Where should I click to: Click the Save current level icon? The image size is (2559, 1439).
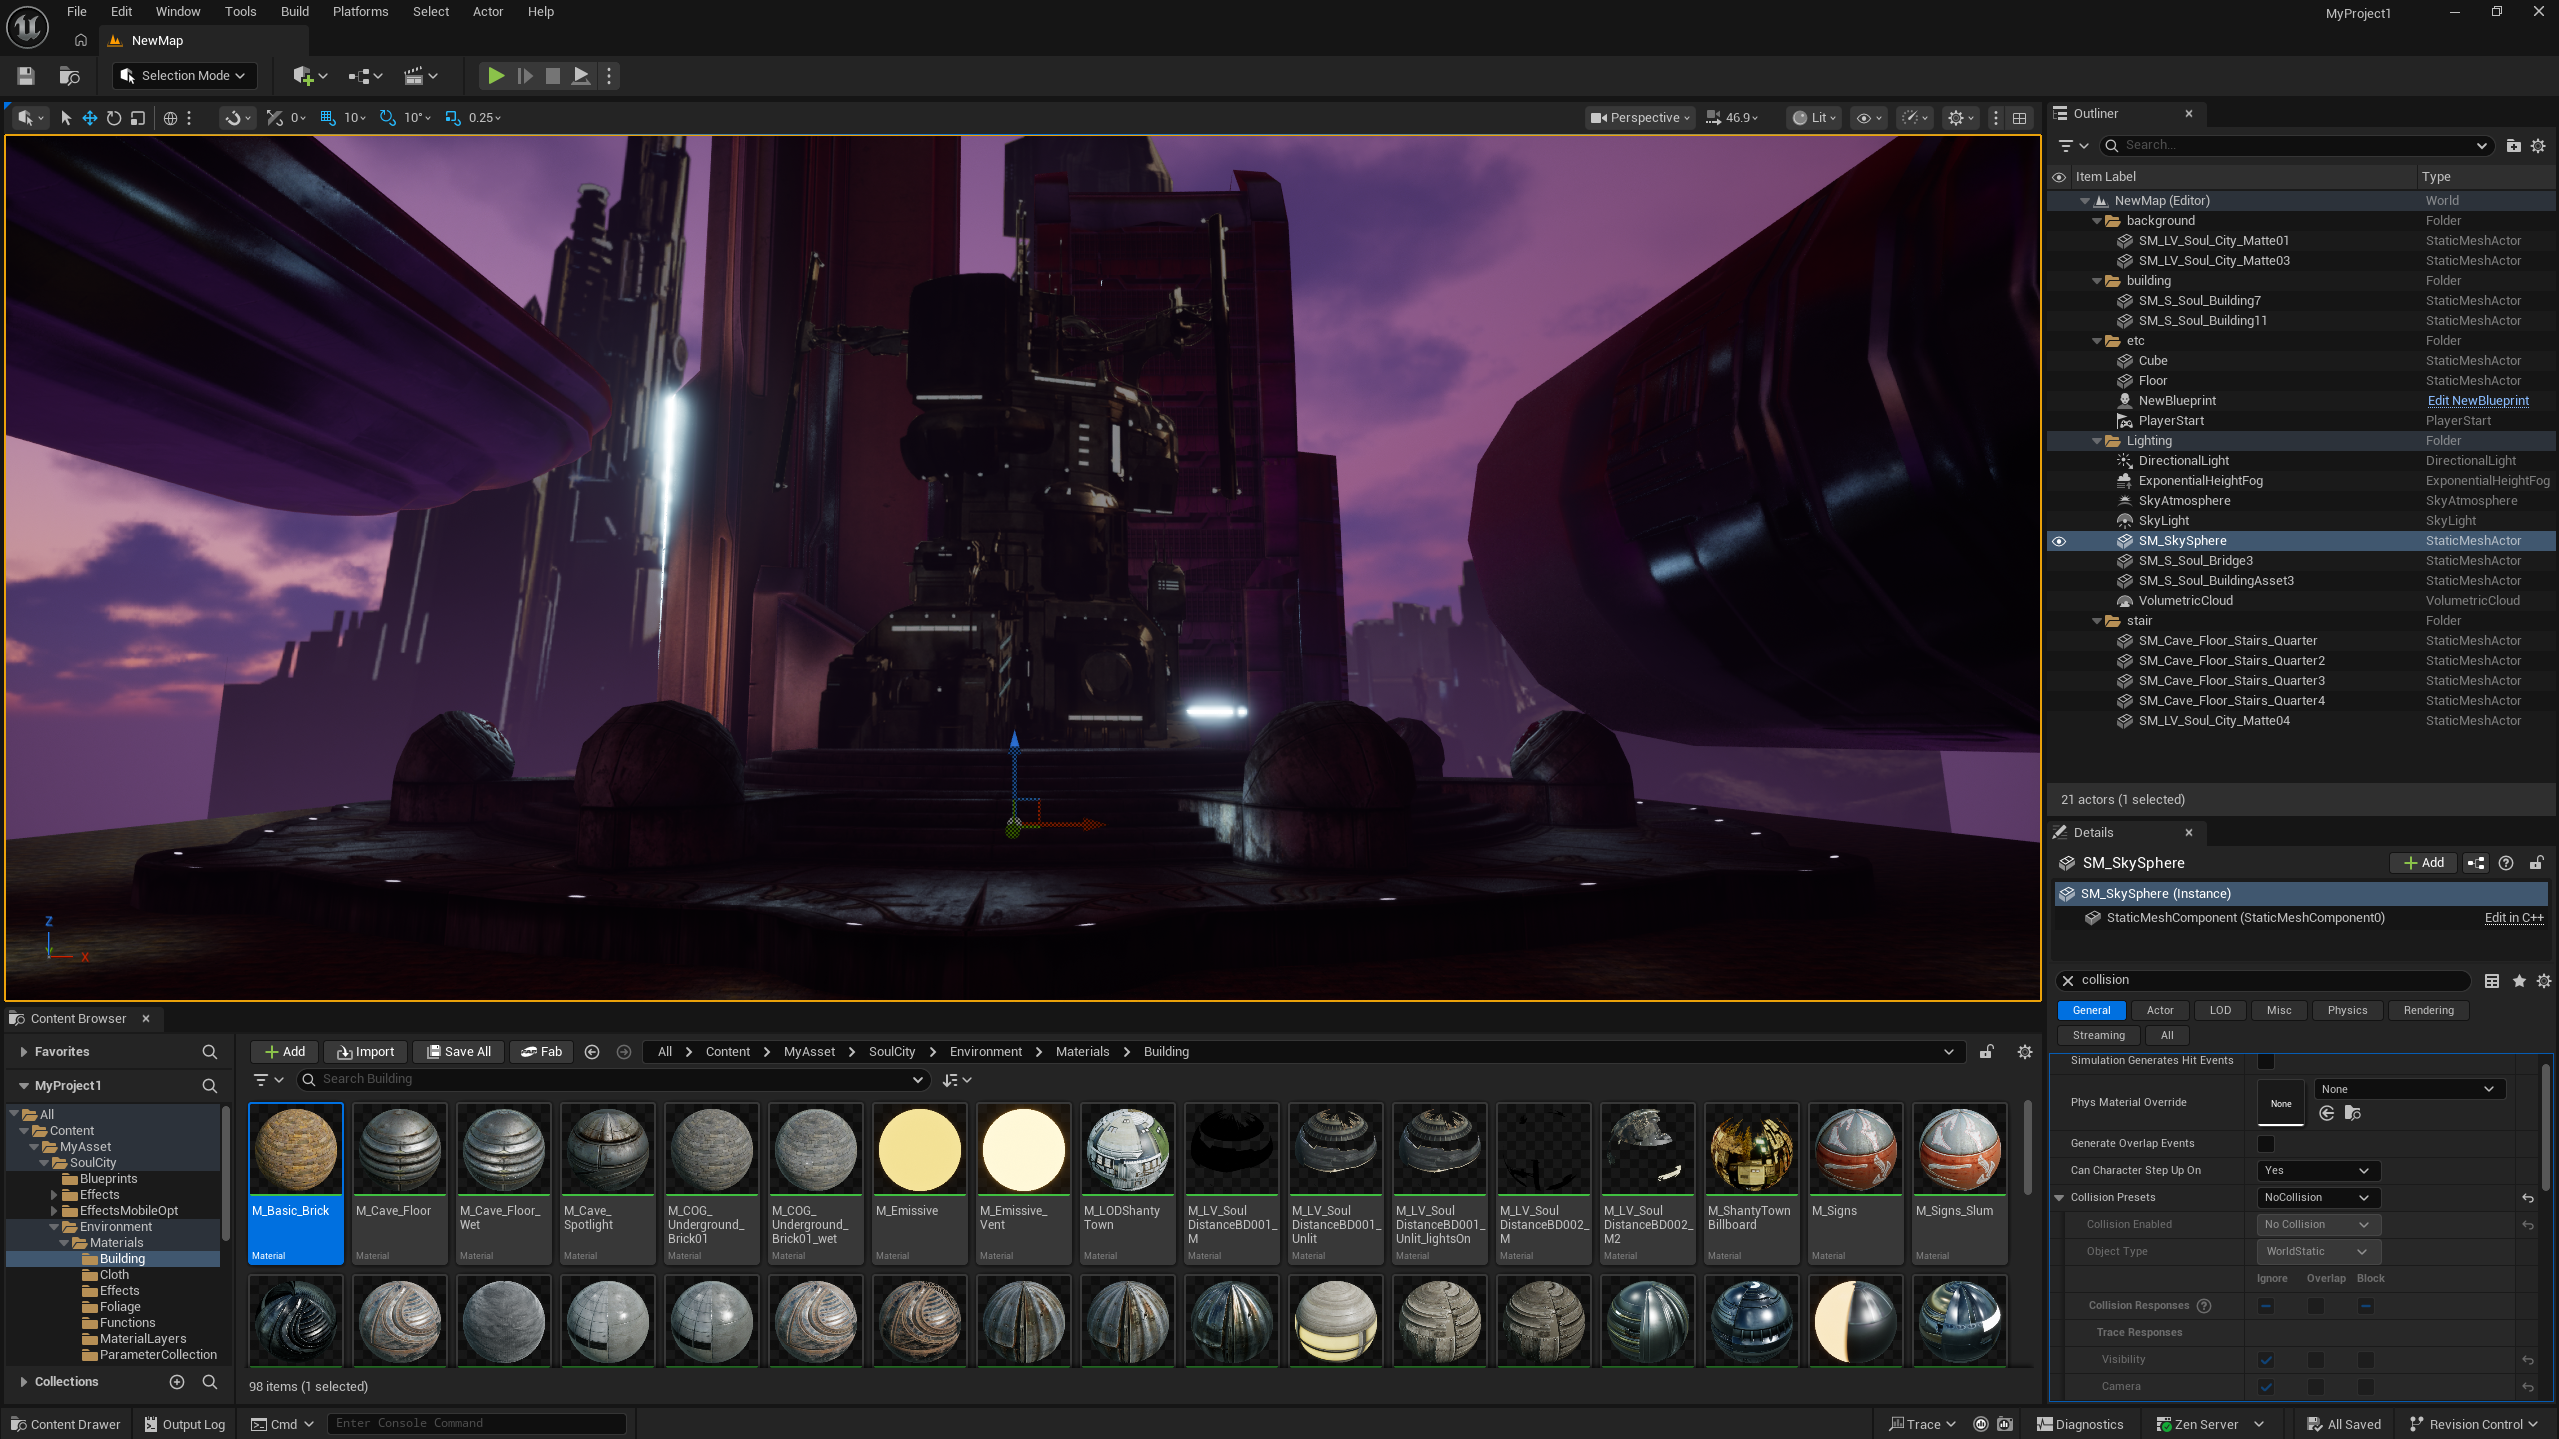click(x=26, y=75)
